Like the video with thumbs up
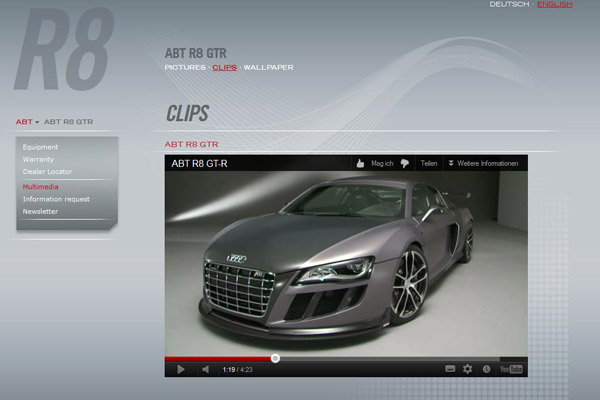The image size is (600, 400). click(x=359, y=163)
